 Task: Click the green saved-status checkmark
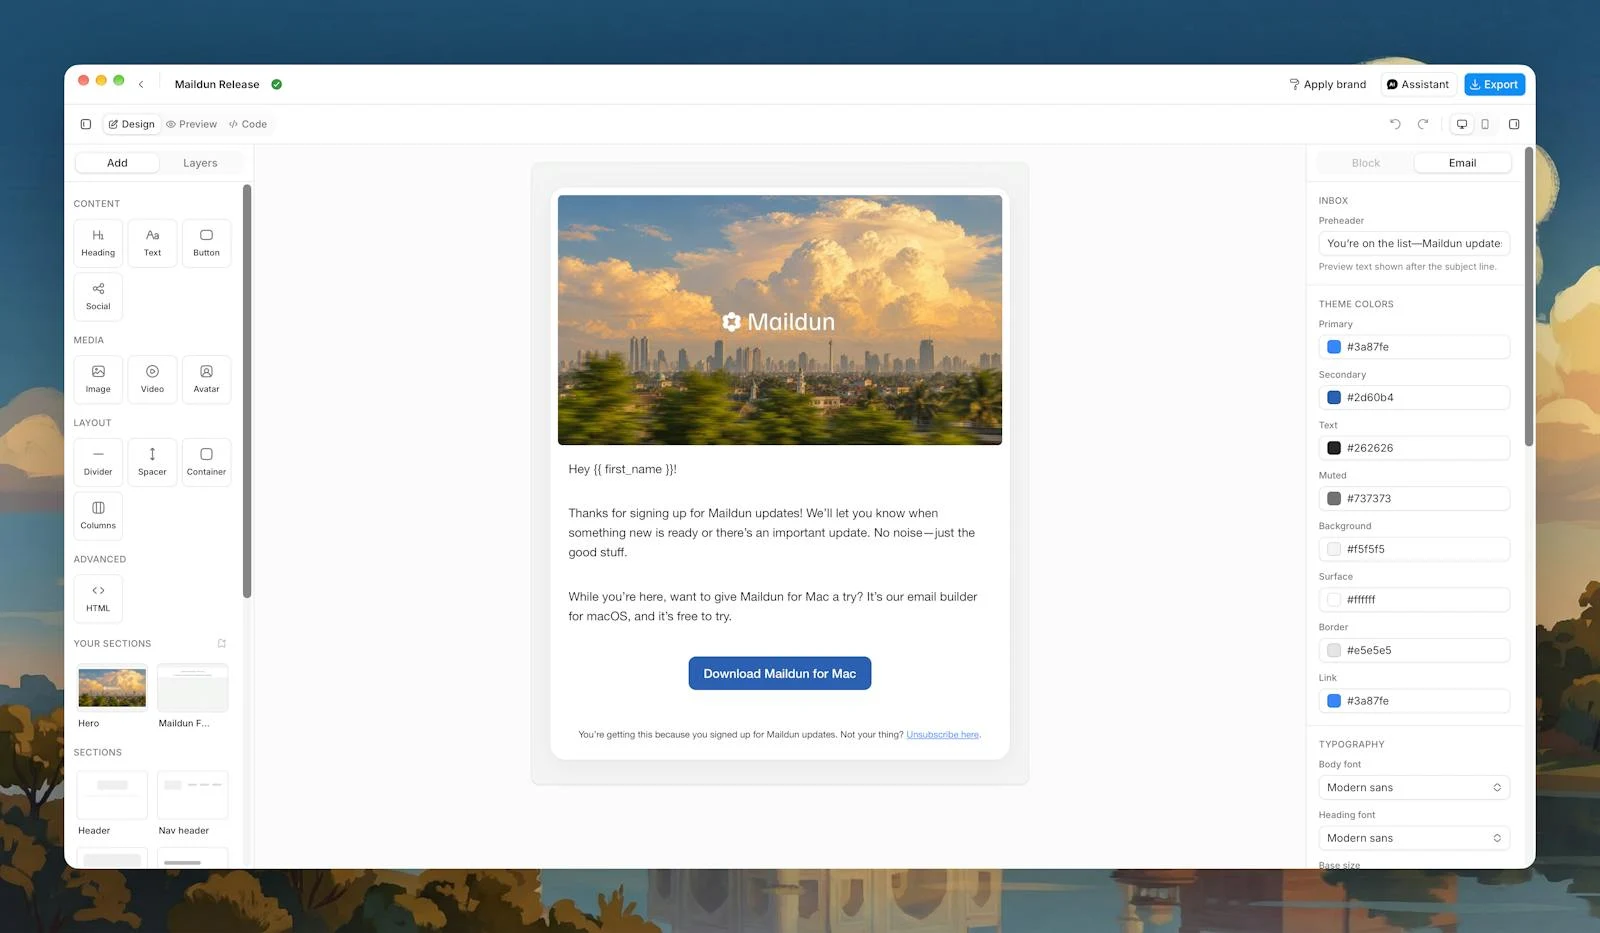pos(276,84)
